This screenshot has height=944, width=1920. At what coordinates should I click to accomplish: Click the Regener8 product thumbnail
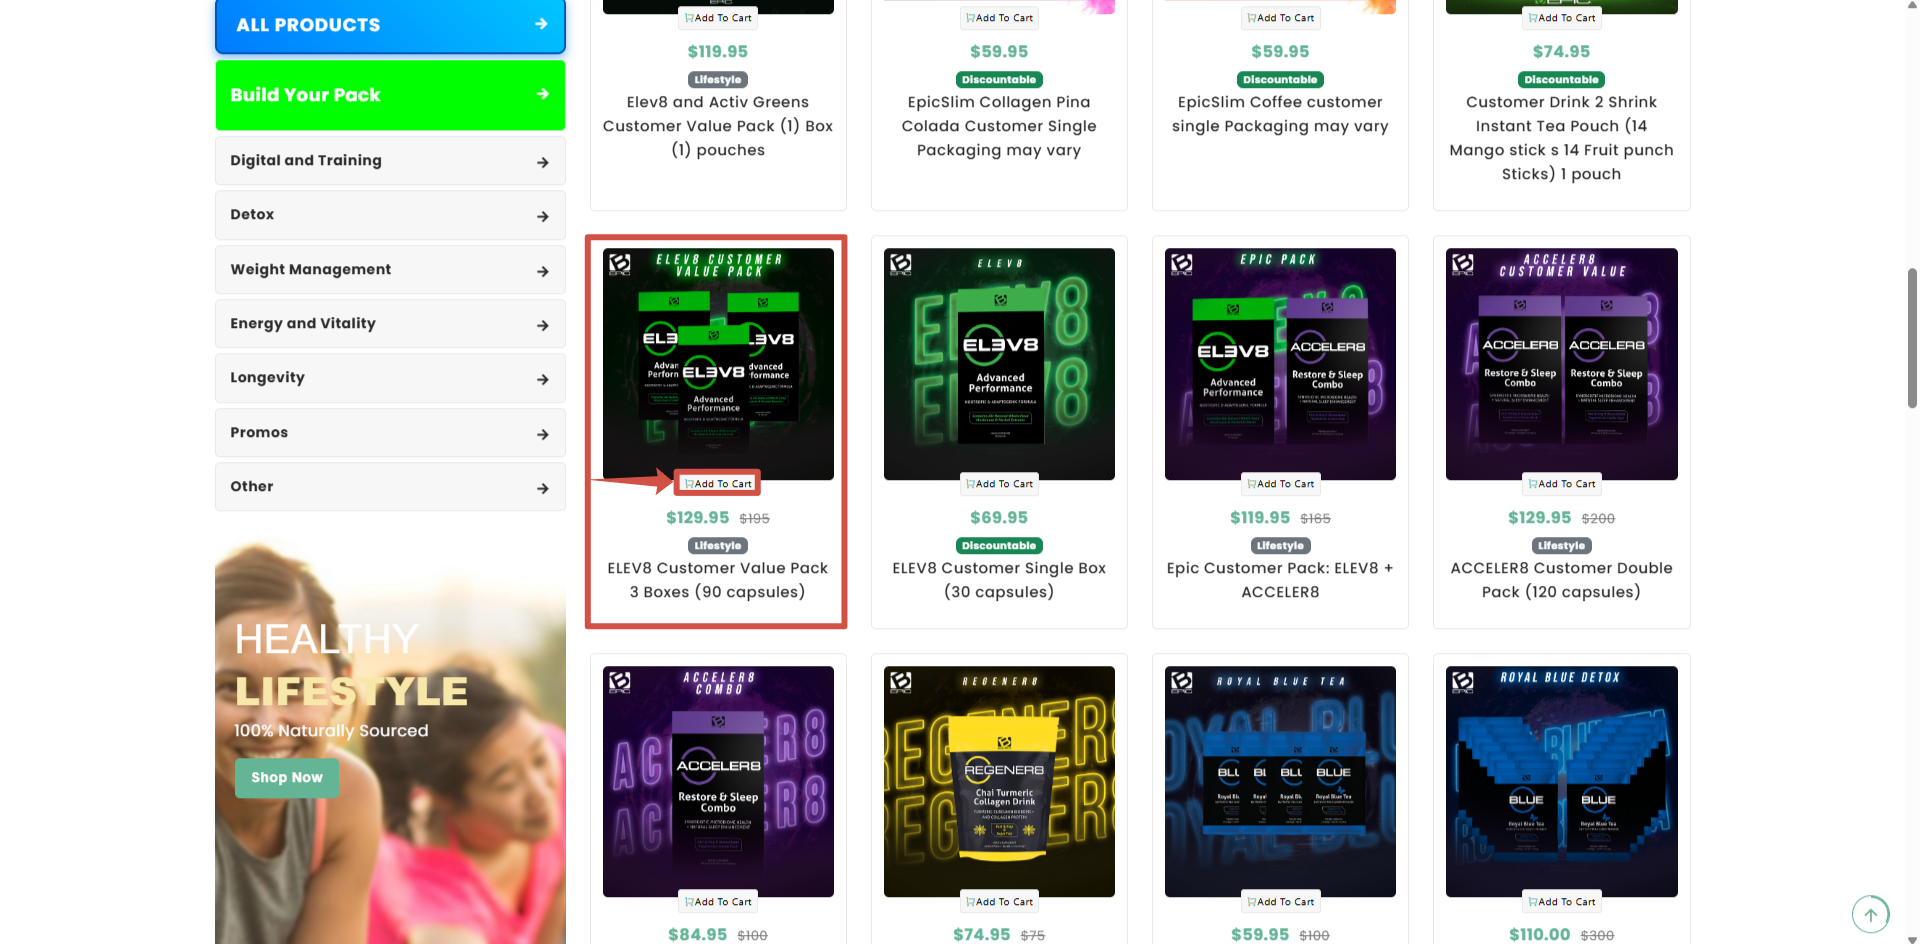[x=999, y=782]
